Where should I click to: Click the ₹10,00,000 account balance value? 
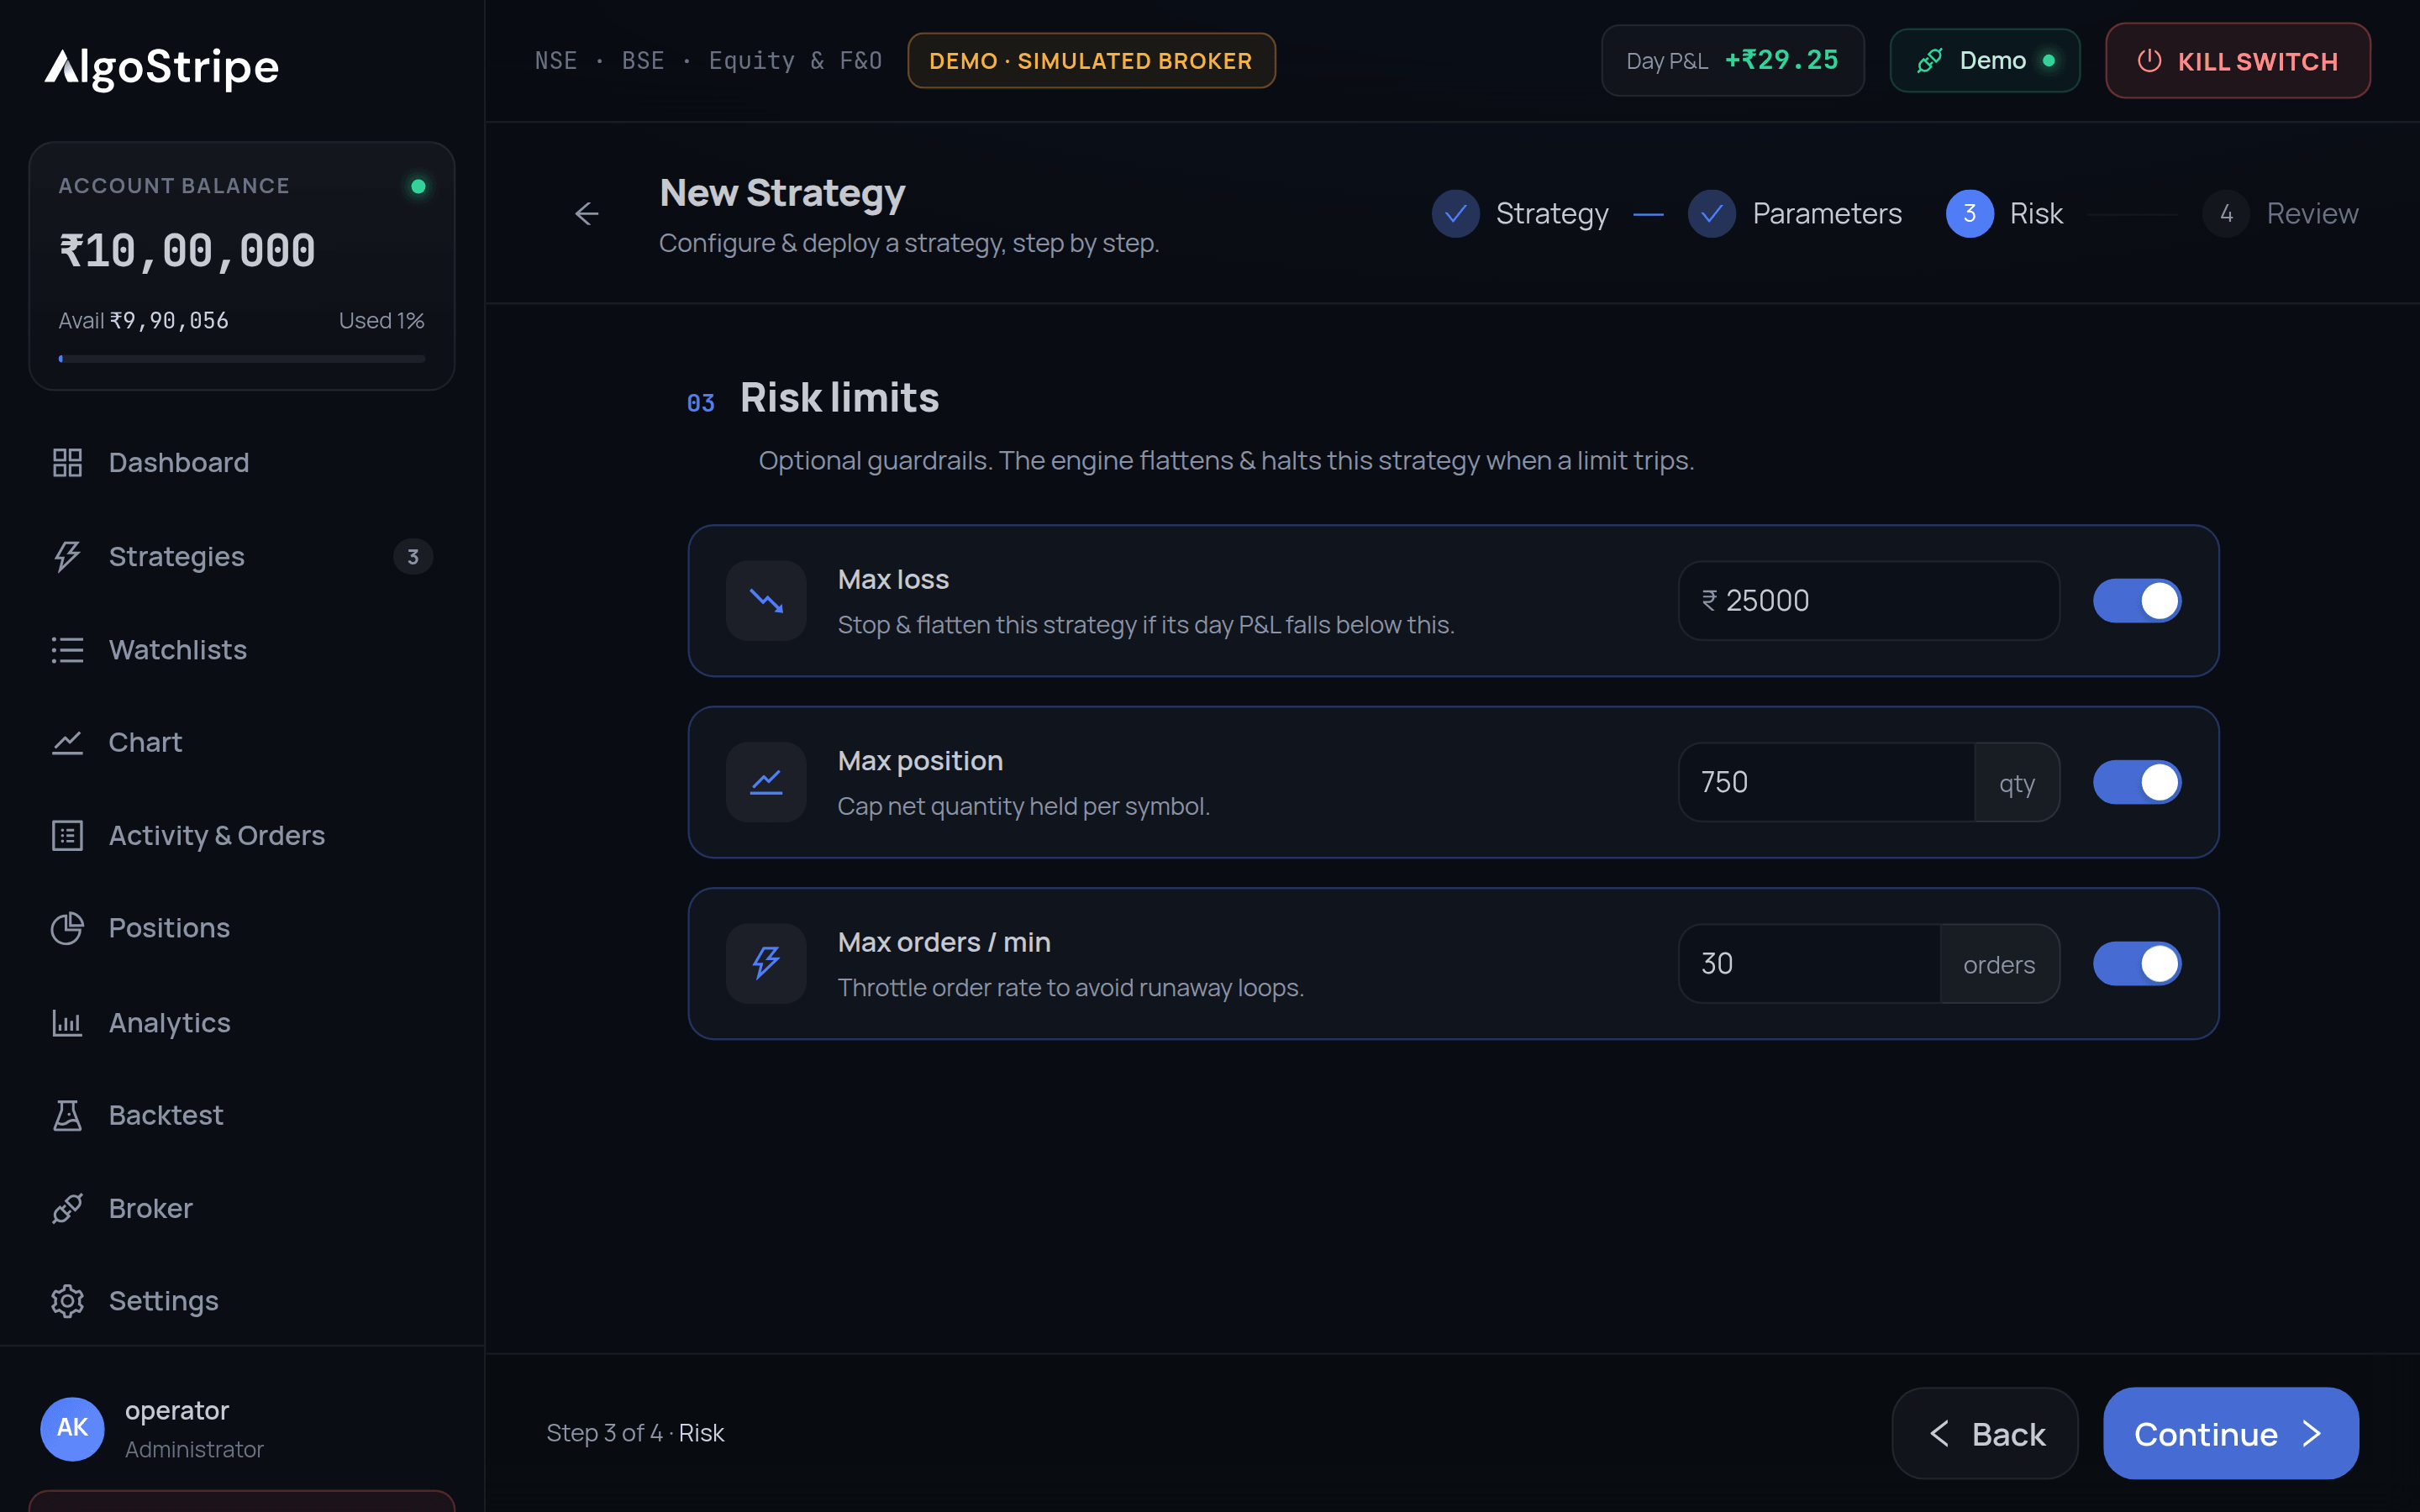click(x=187, y=251)
